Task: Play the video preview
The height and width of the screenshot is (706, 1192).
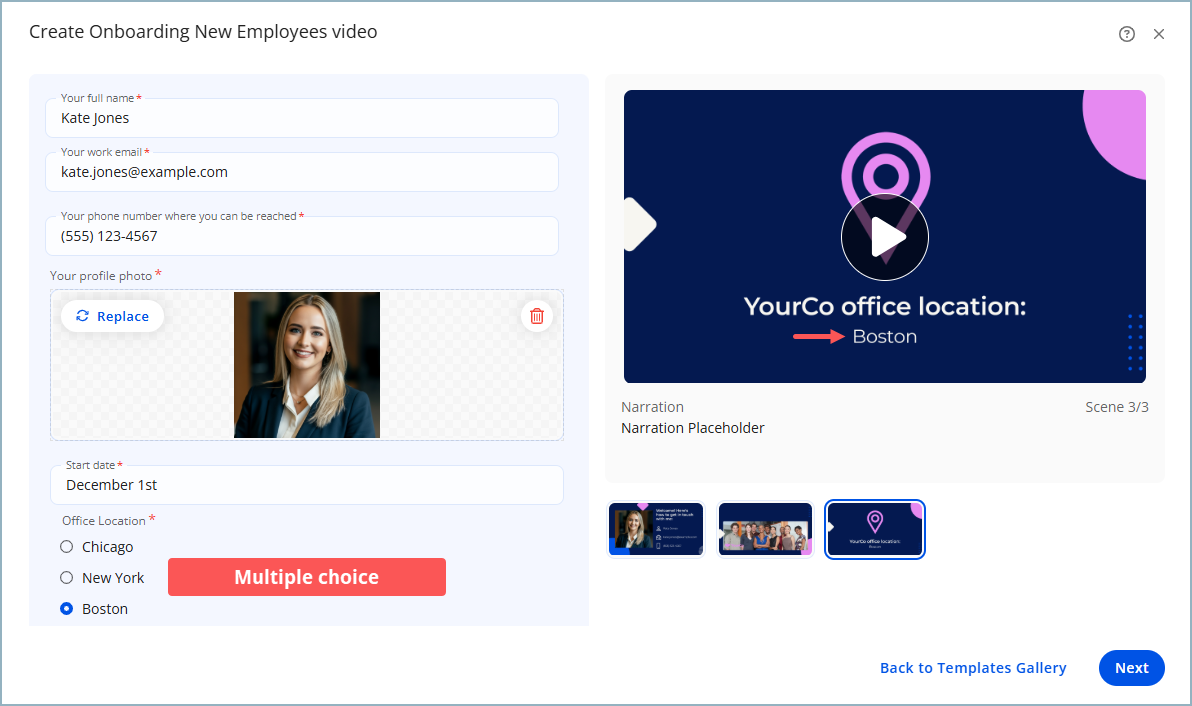Action: (884, 238)
